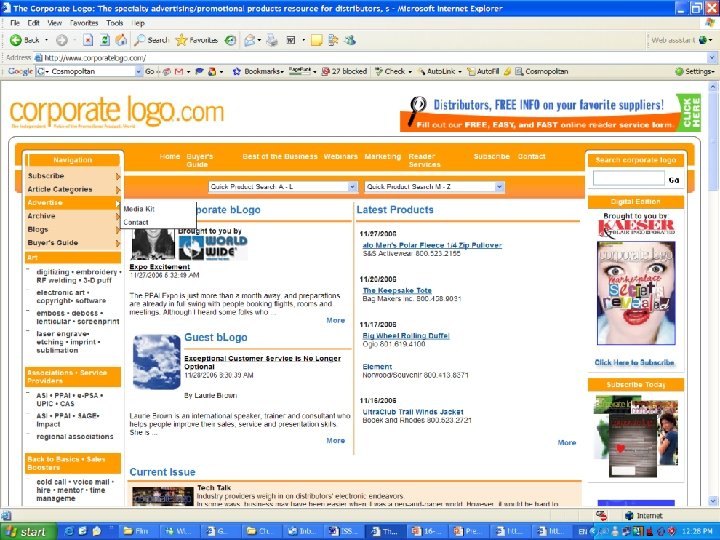Click the Click Here to Subscribe link
The image size is (720, 540).
coord(634,362)
